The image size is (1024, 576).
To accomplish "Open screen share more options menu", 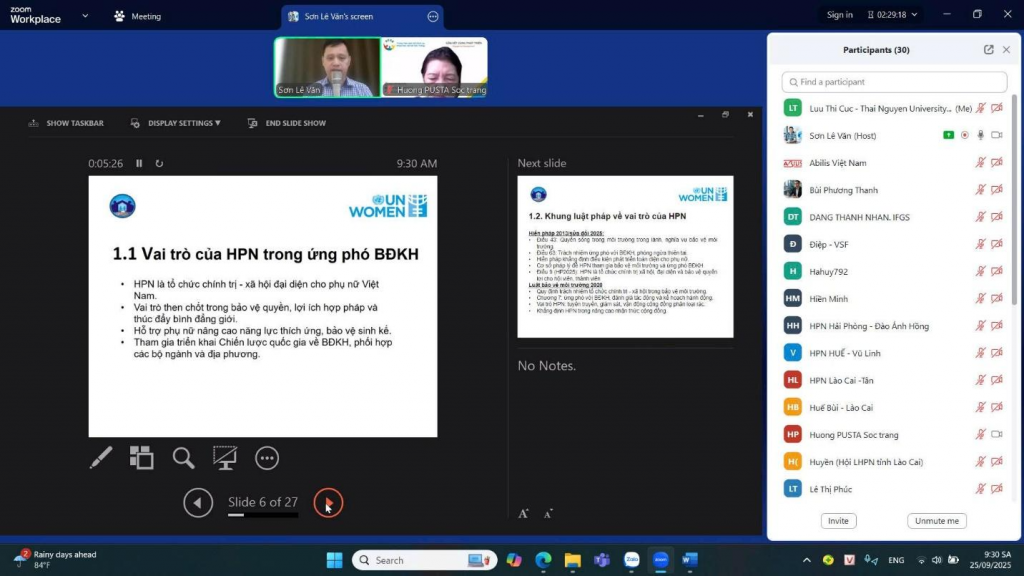I will (433, 16).
